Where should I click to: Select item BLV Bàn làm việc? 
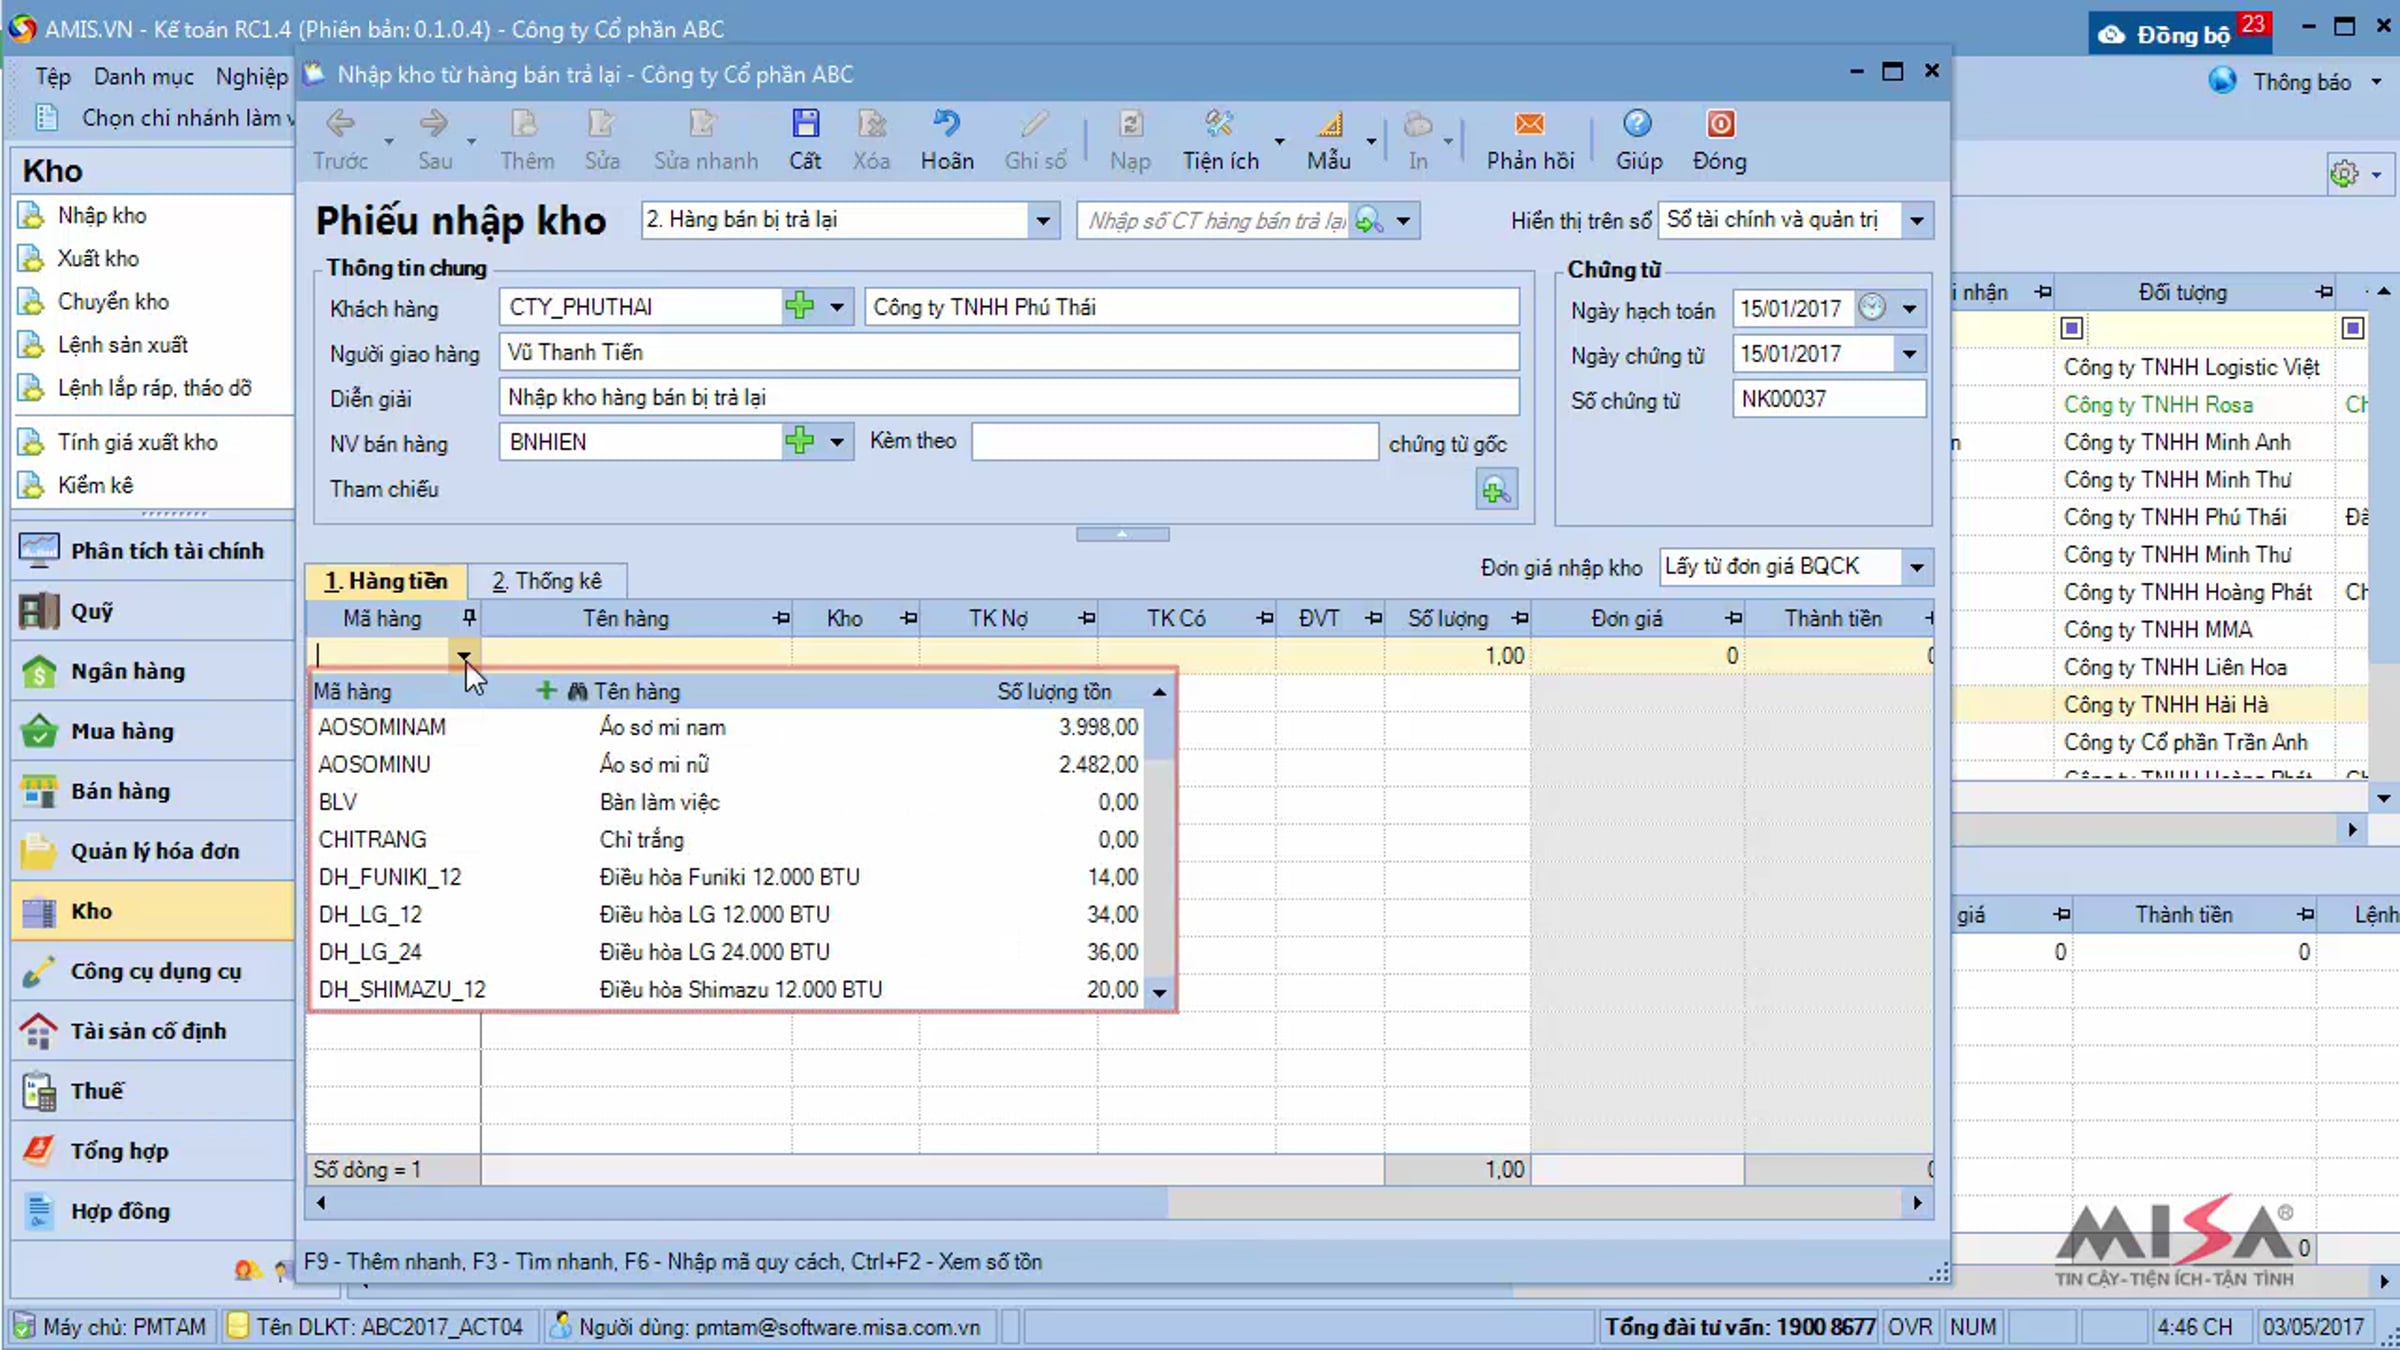(x=728, y=802)
